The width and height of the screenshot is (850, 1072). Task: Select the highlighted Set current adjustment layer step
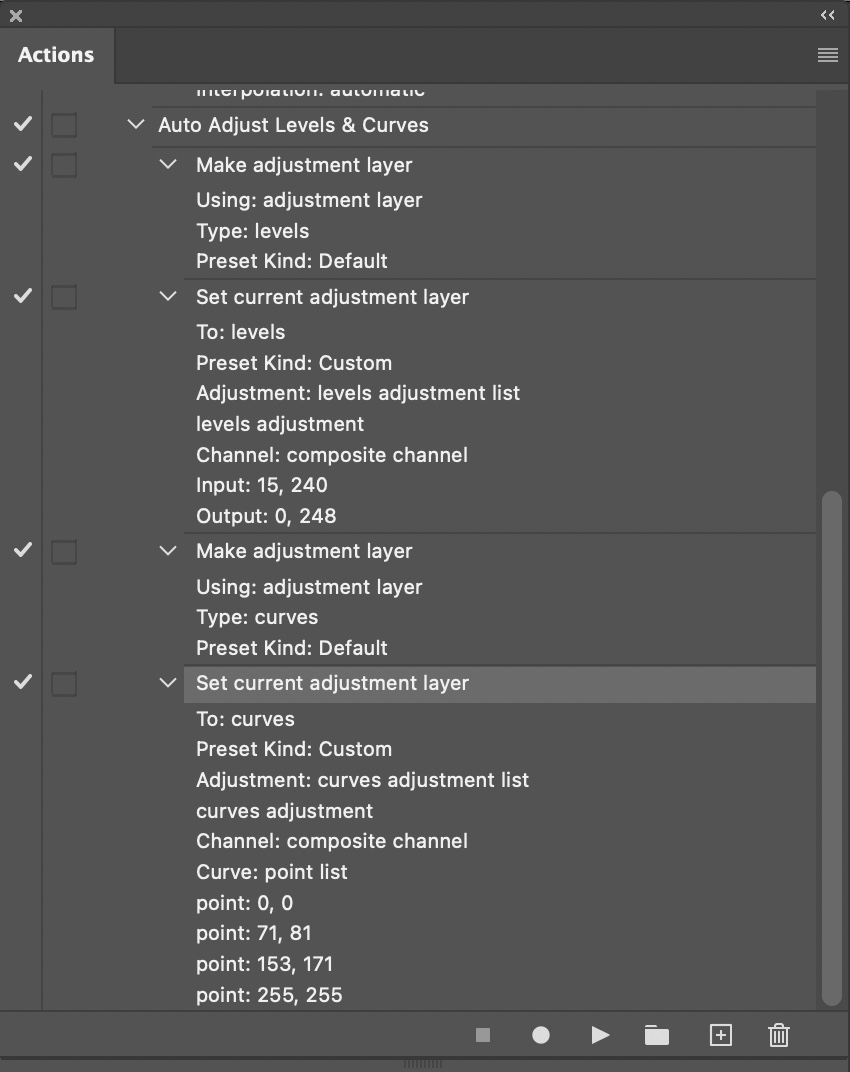click(332, 684)
